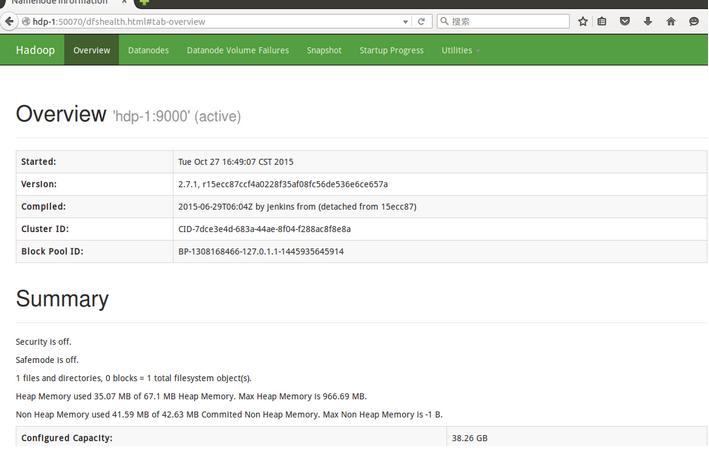The width and height of the screenshot is (709, 454).
Task: Select the Started date value
Action: 236,162
